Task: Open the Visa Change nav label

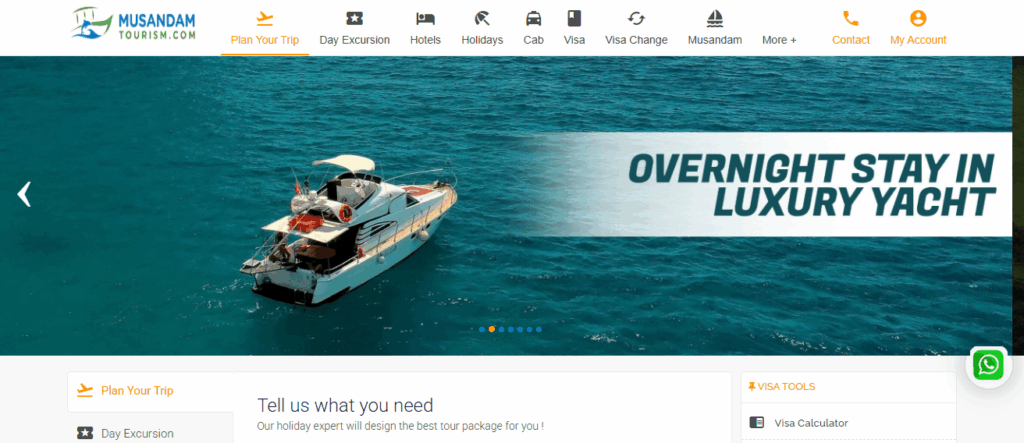Action: pos(636,40)
